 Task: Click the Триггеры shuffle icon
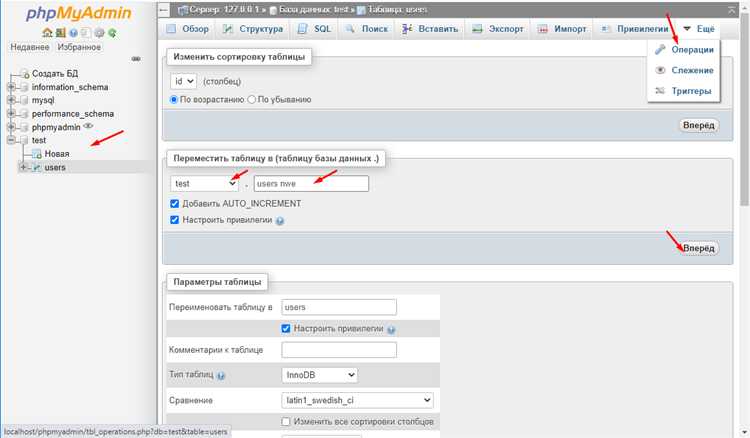[x=660, y=91]
